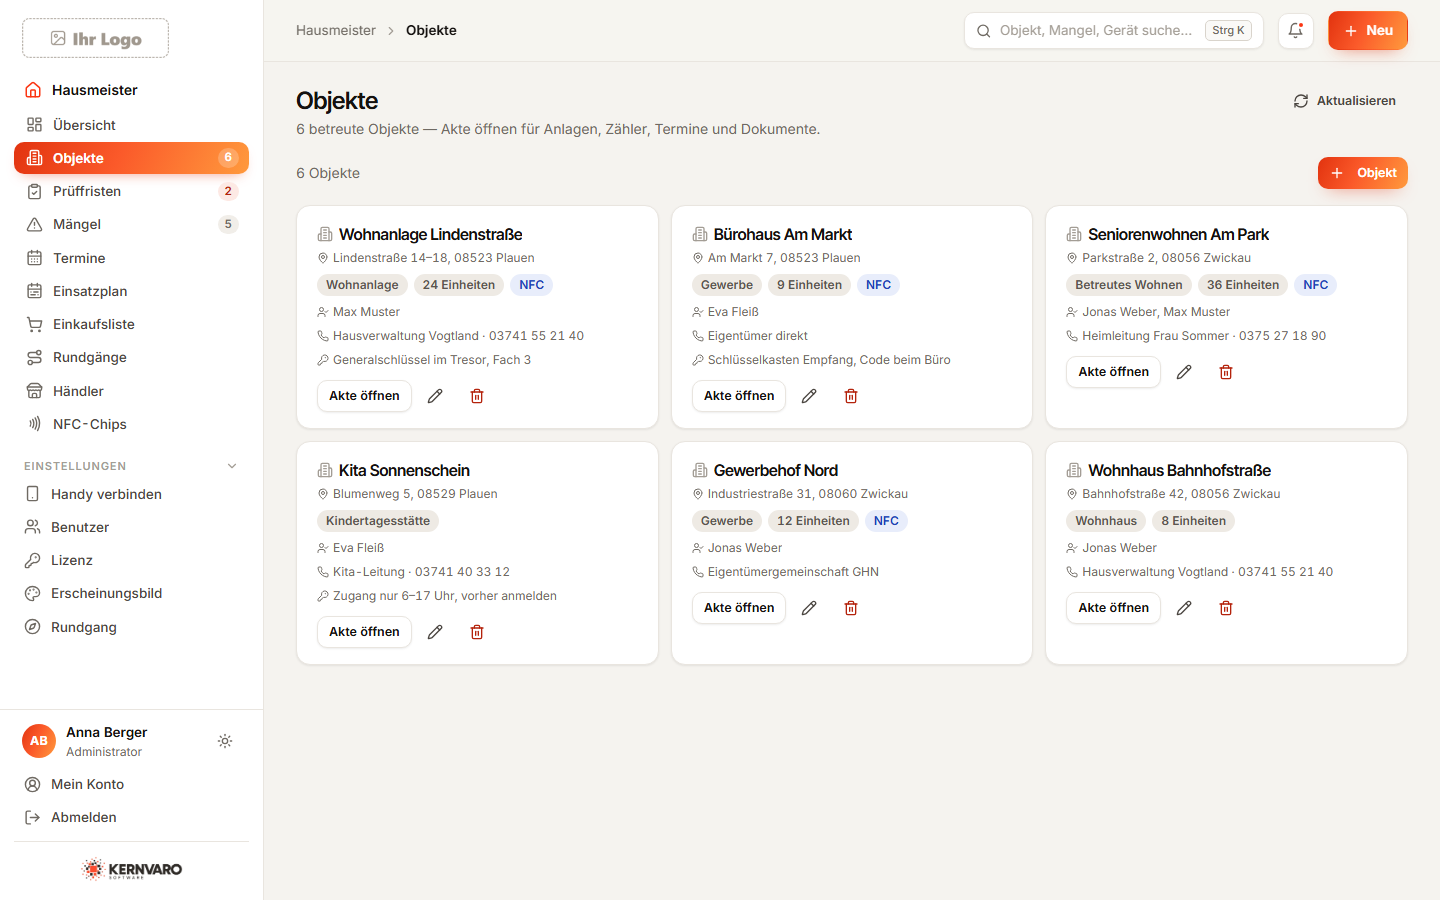
Task: Click Abmelden to log out
Action: click(x=131, y=817)
